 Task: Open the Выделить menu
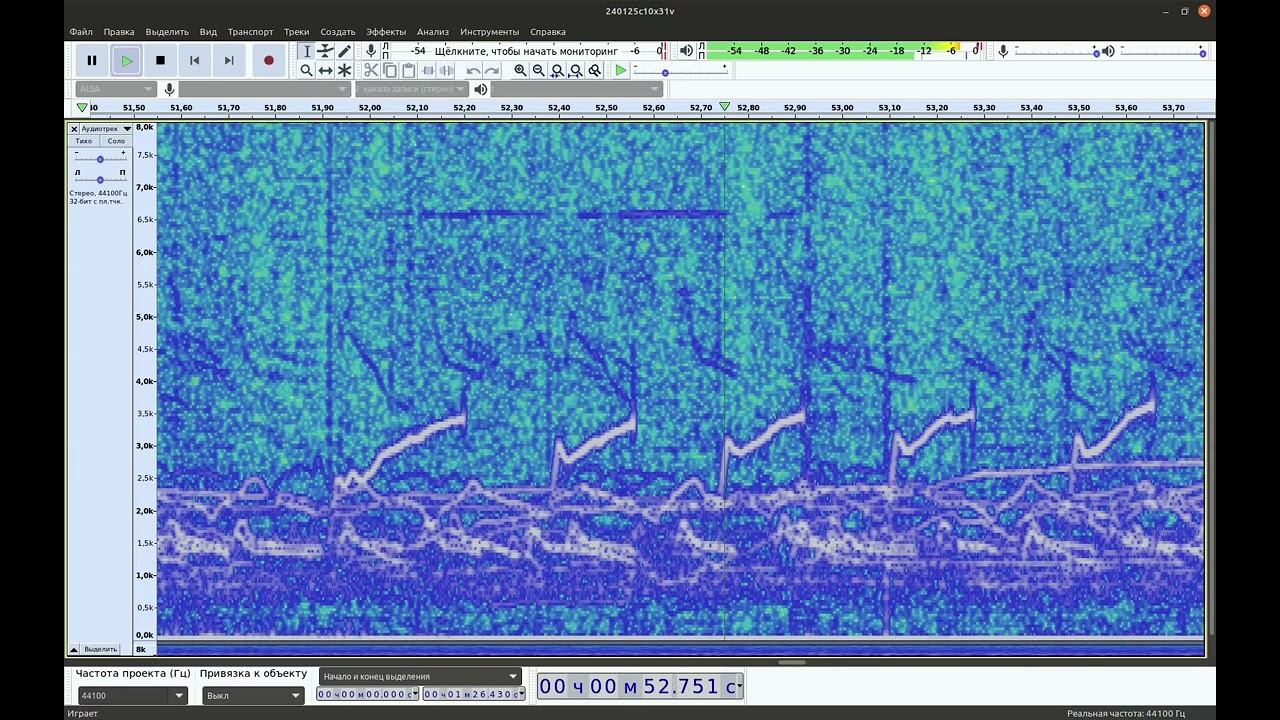[167, 32]
